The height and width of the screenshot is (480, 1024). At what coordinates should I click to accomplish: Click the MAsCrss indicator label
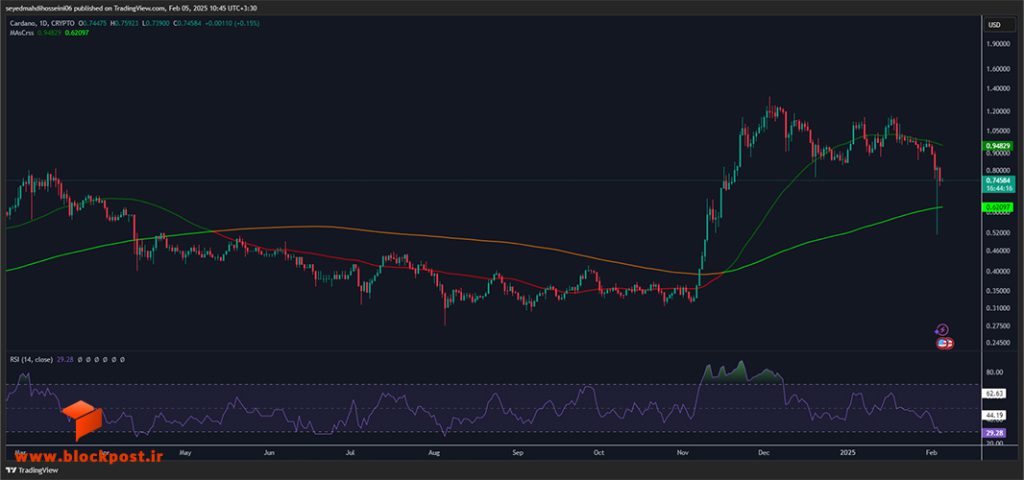point(20,33)
